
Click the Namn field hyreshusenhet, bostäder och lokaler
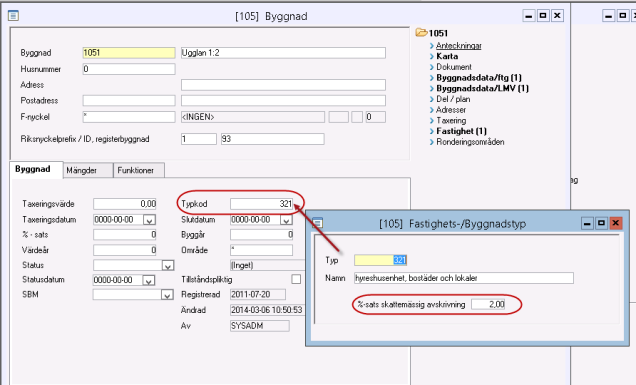click(464, 278)
